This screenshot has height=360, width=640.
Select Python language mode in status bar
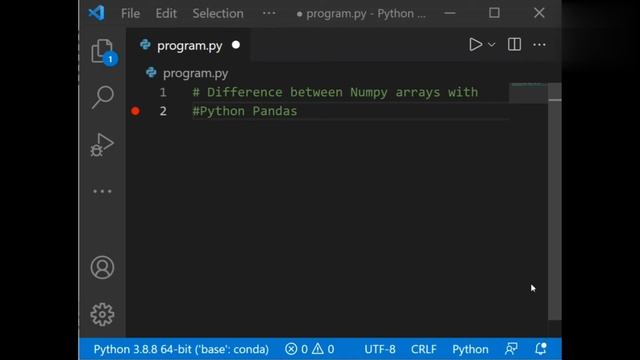(x=470, y=349)
